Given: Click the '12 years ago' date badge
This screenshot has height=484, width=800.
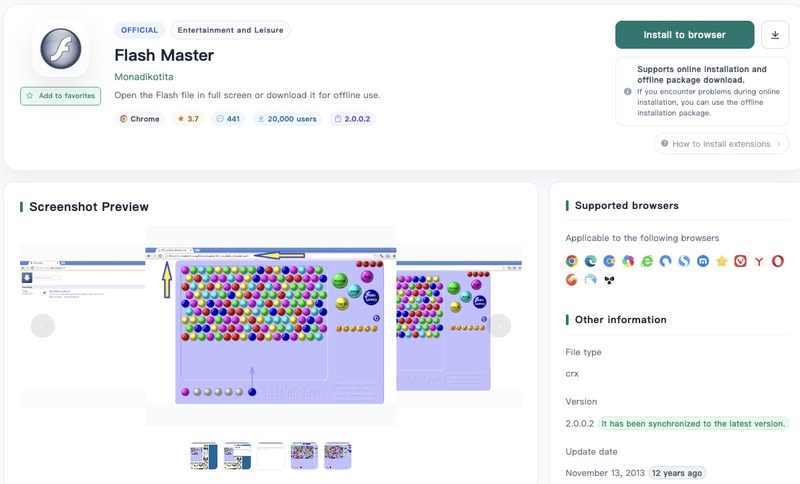Looking at the screenshot, I should click(x=677, y=473).
